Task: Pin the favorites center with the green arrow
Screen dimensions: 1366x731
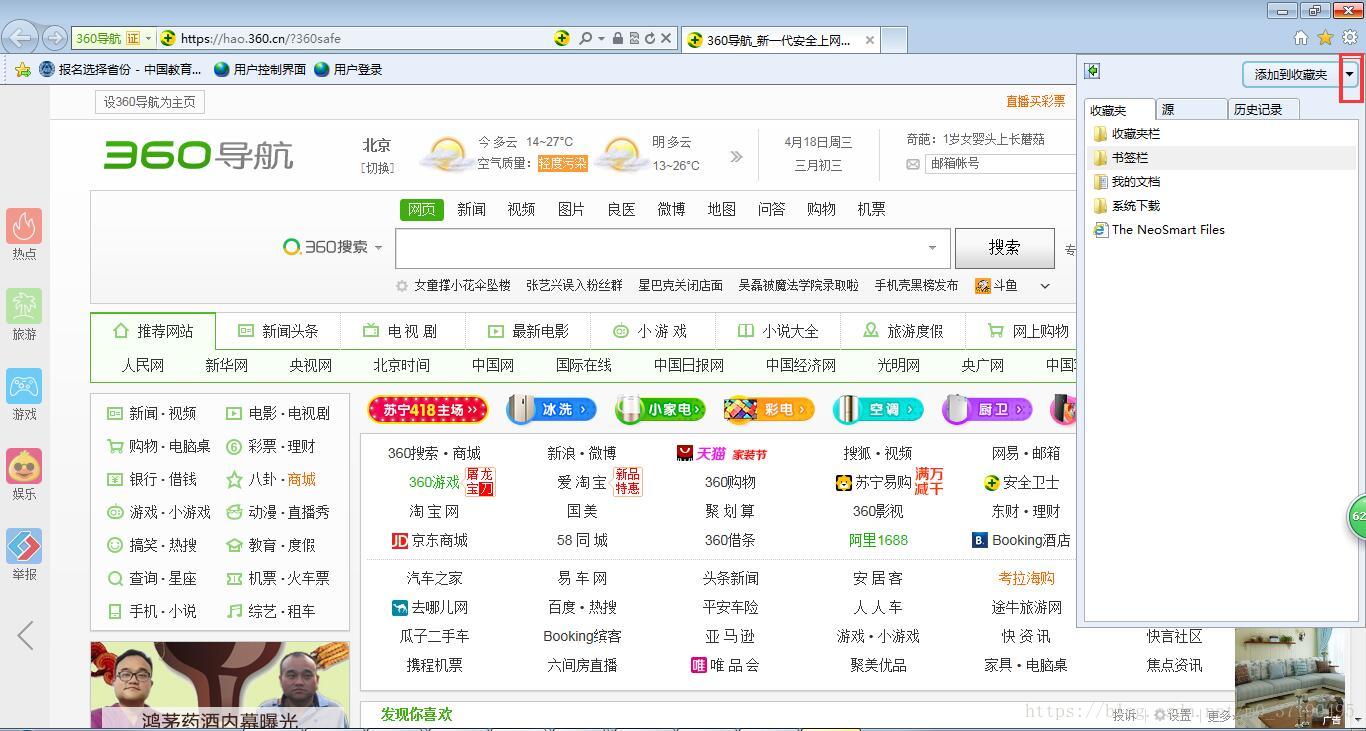Action: (x=1093, y=71)
